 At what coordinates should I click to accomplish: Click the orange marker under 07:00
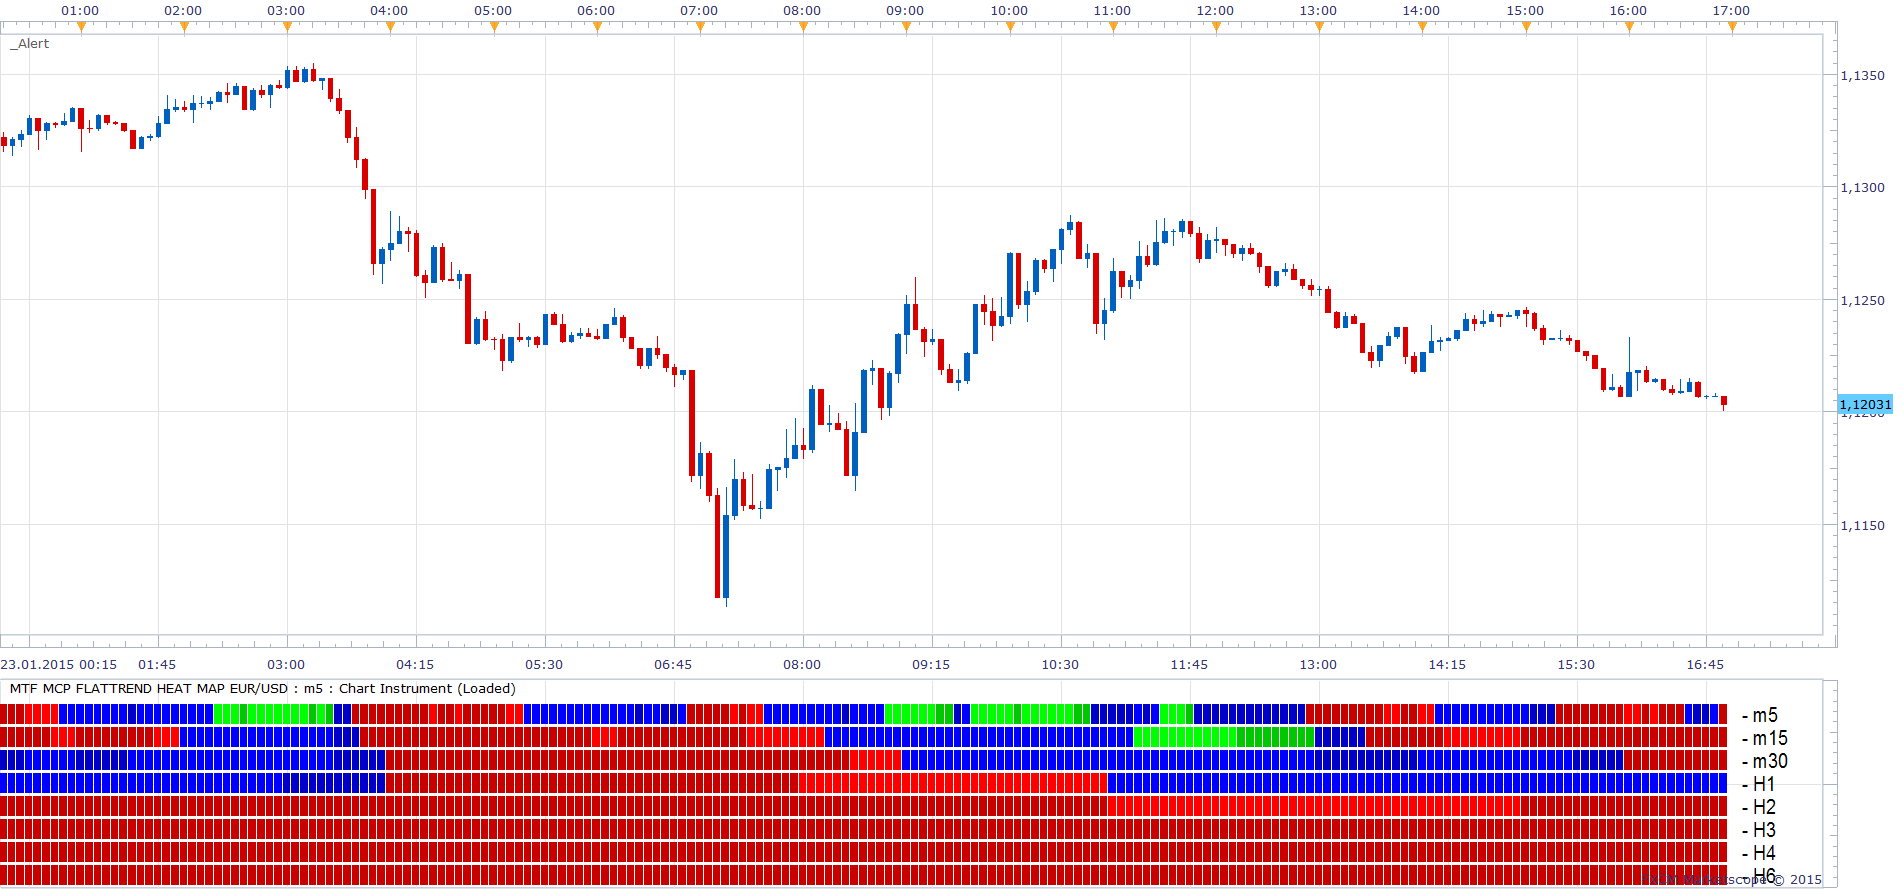click(700, 27)
